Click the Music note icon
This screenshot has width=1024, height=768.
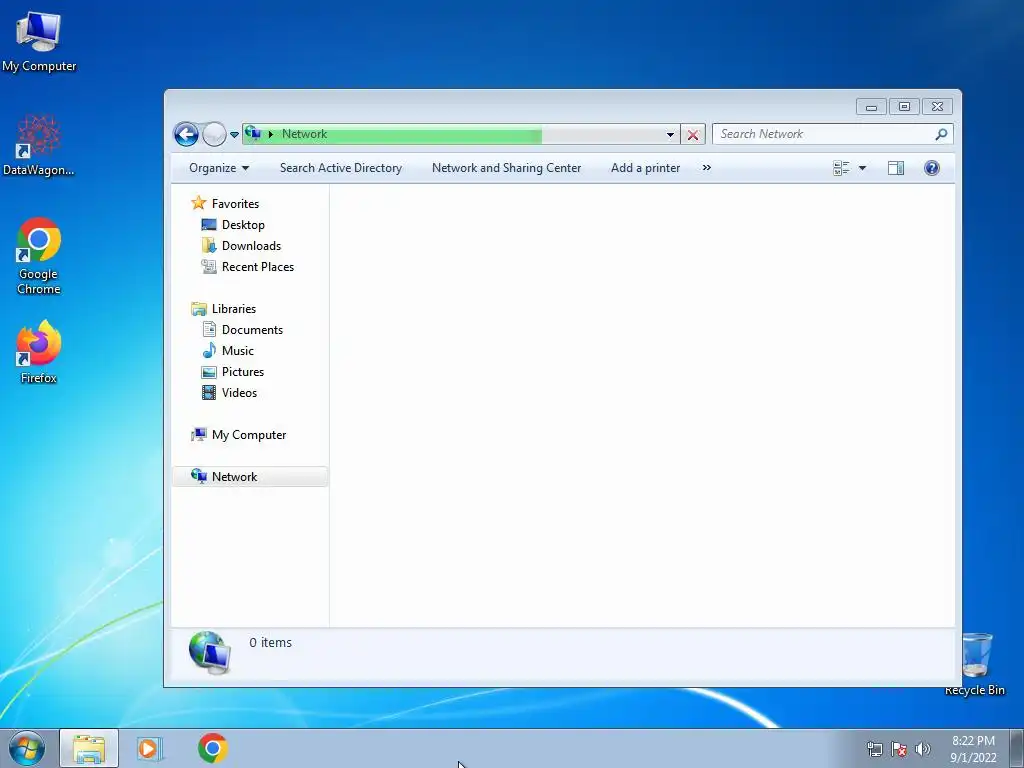pyautogui.click(x=209, y=350)
